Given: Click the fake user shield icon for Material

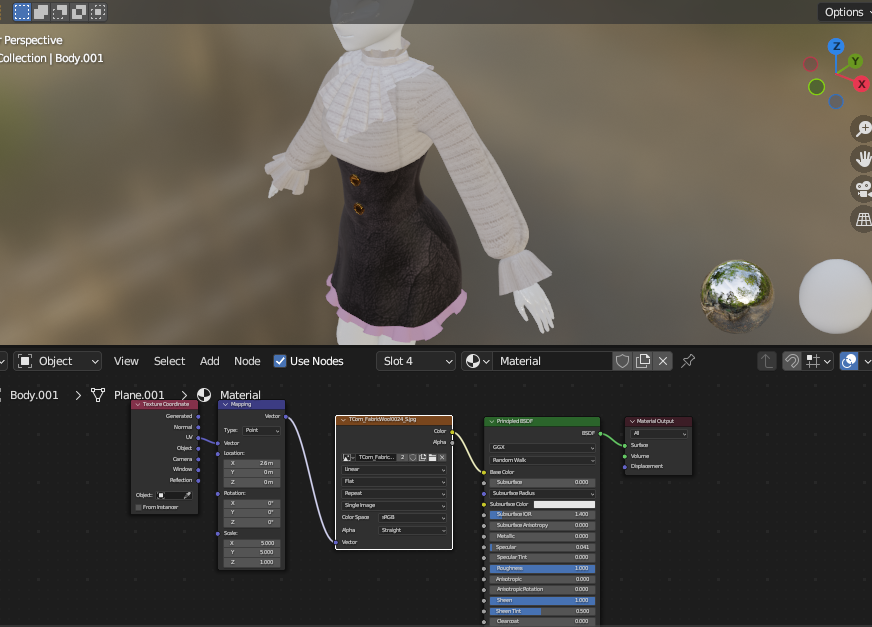Looking at the screenshot, I should click(622, 361).
